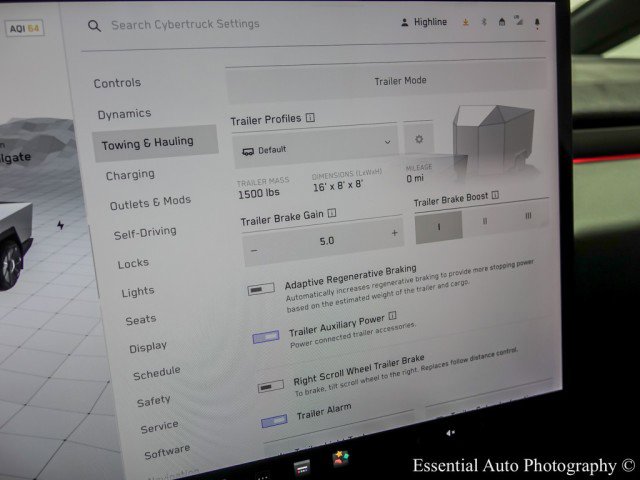
Task: Tap the cellular signal icon
Action: [519, 20]
